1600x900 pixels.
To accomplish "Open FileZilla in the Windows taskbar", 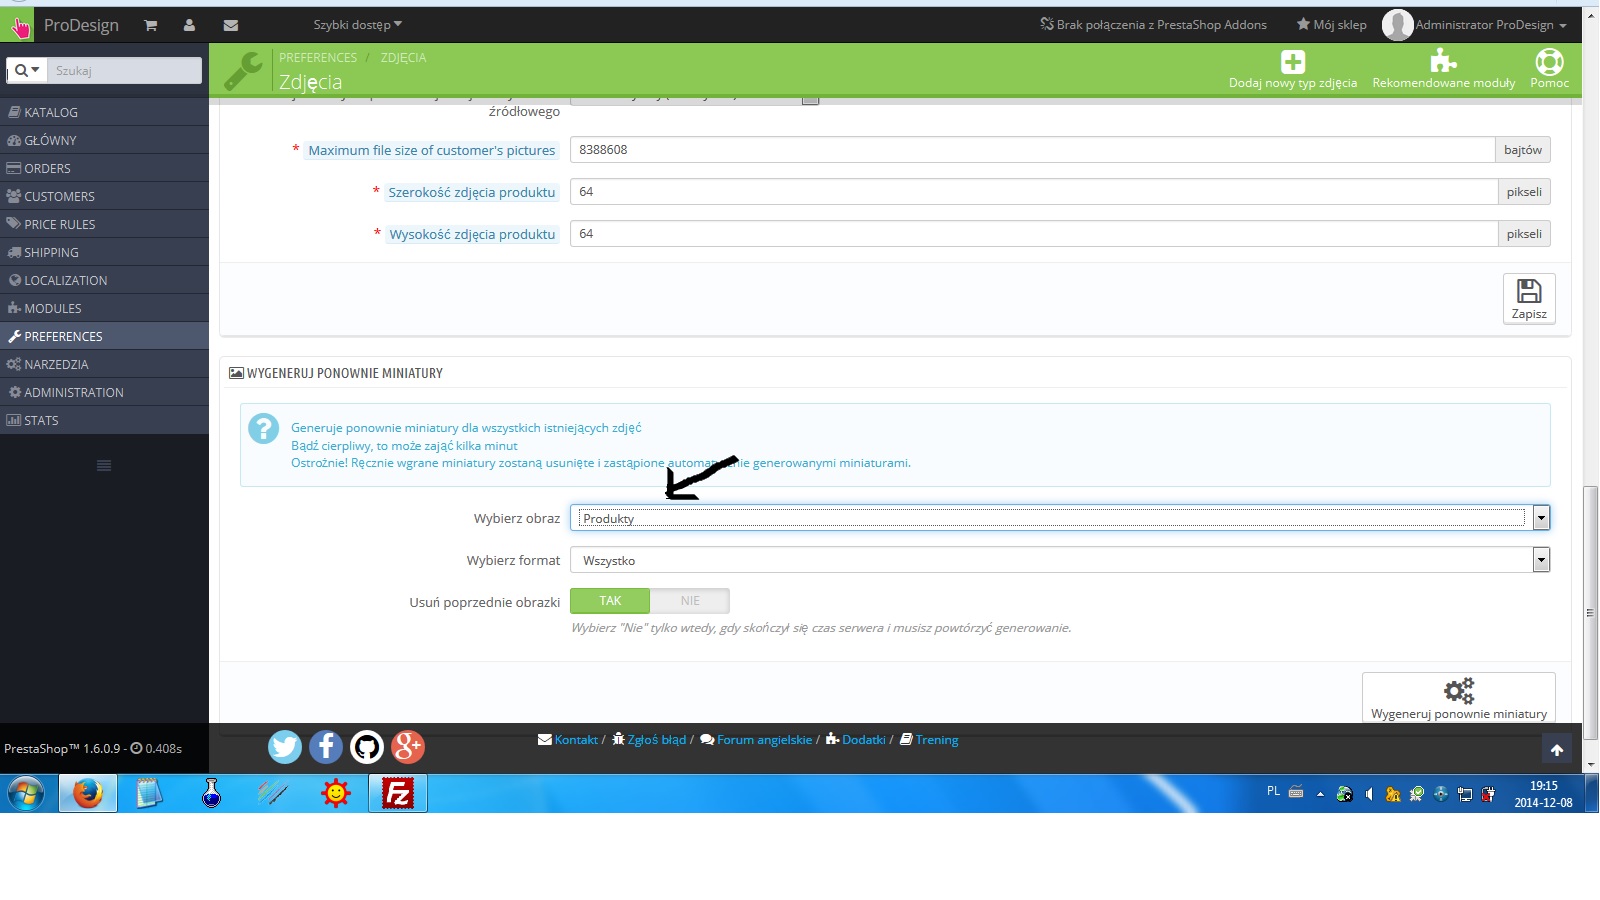I will [x=398, y=794].
